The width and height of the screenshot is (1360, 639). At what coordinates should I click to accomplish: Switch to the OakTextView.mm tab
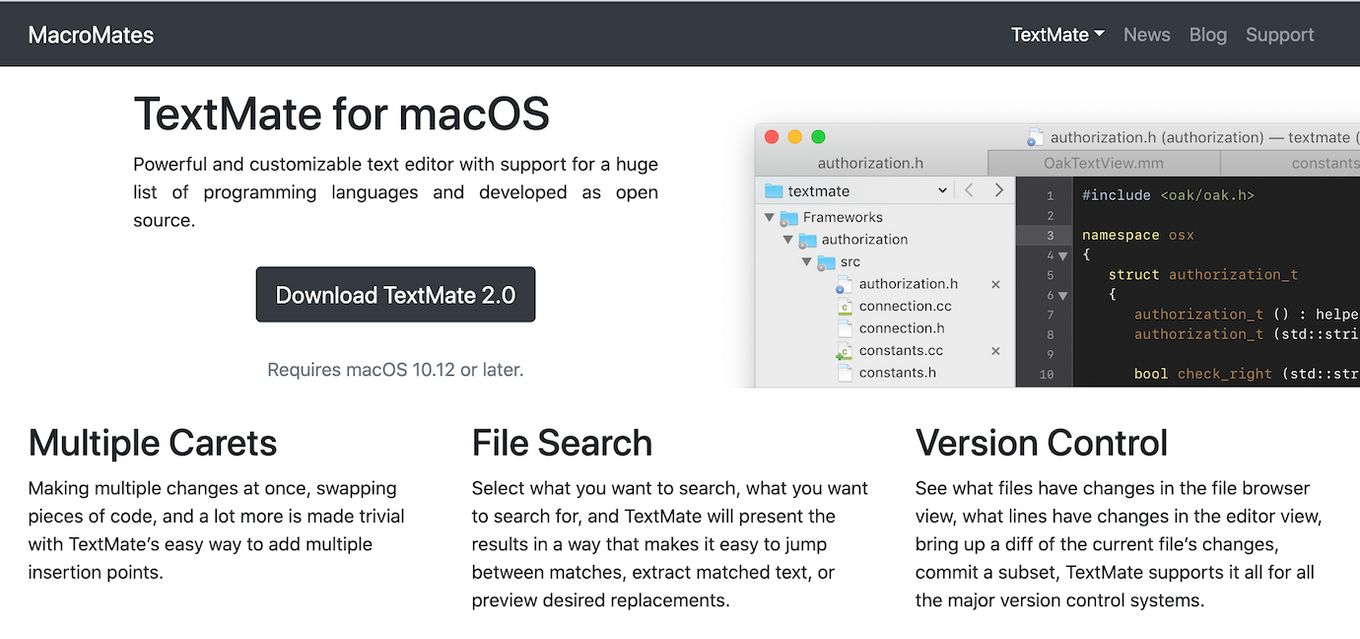(1103, 163)
